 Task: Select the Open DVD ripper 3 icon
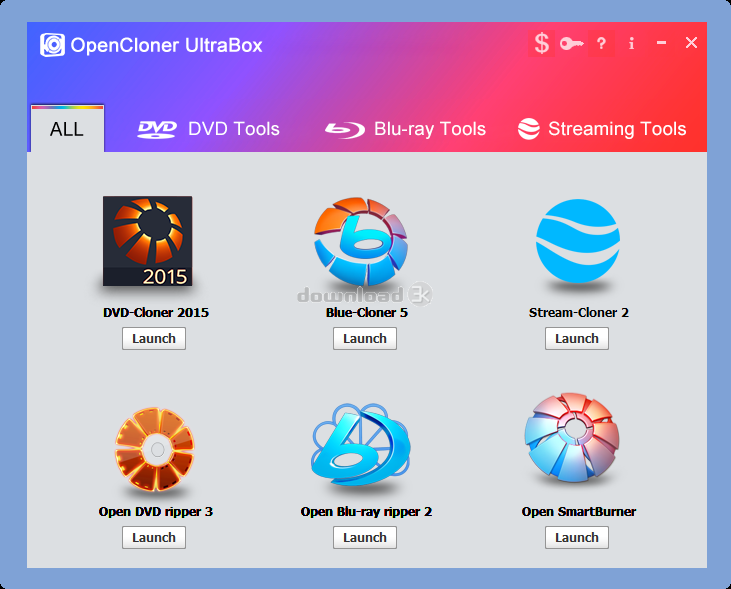point(155,450)
